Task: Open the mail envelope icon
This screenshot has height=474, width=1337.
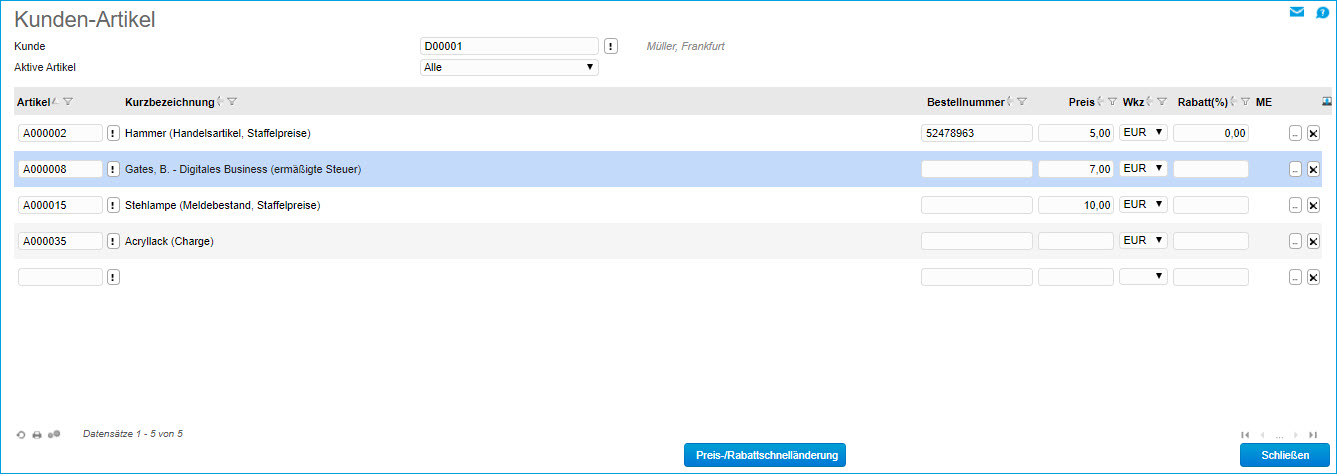Action: 1296,13
